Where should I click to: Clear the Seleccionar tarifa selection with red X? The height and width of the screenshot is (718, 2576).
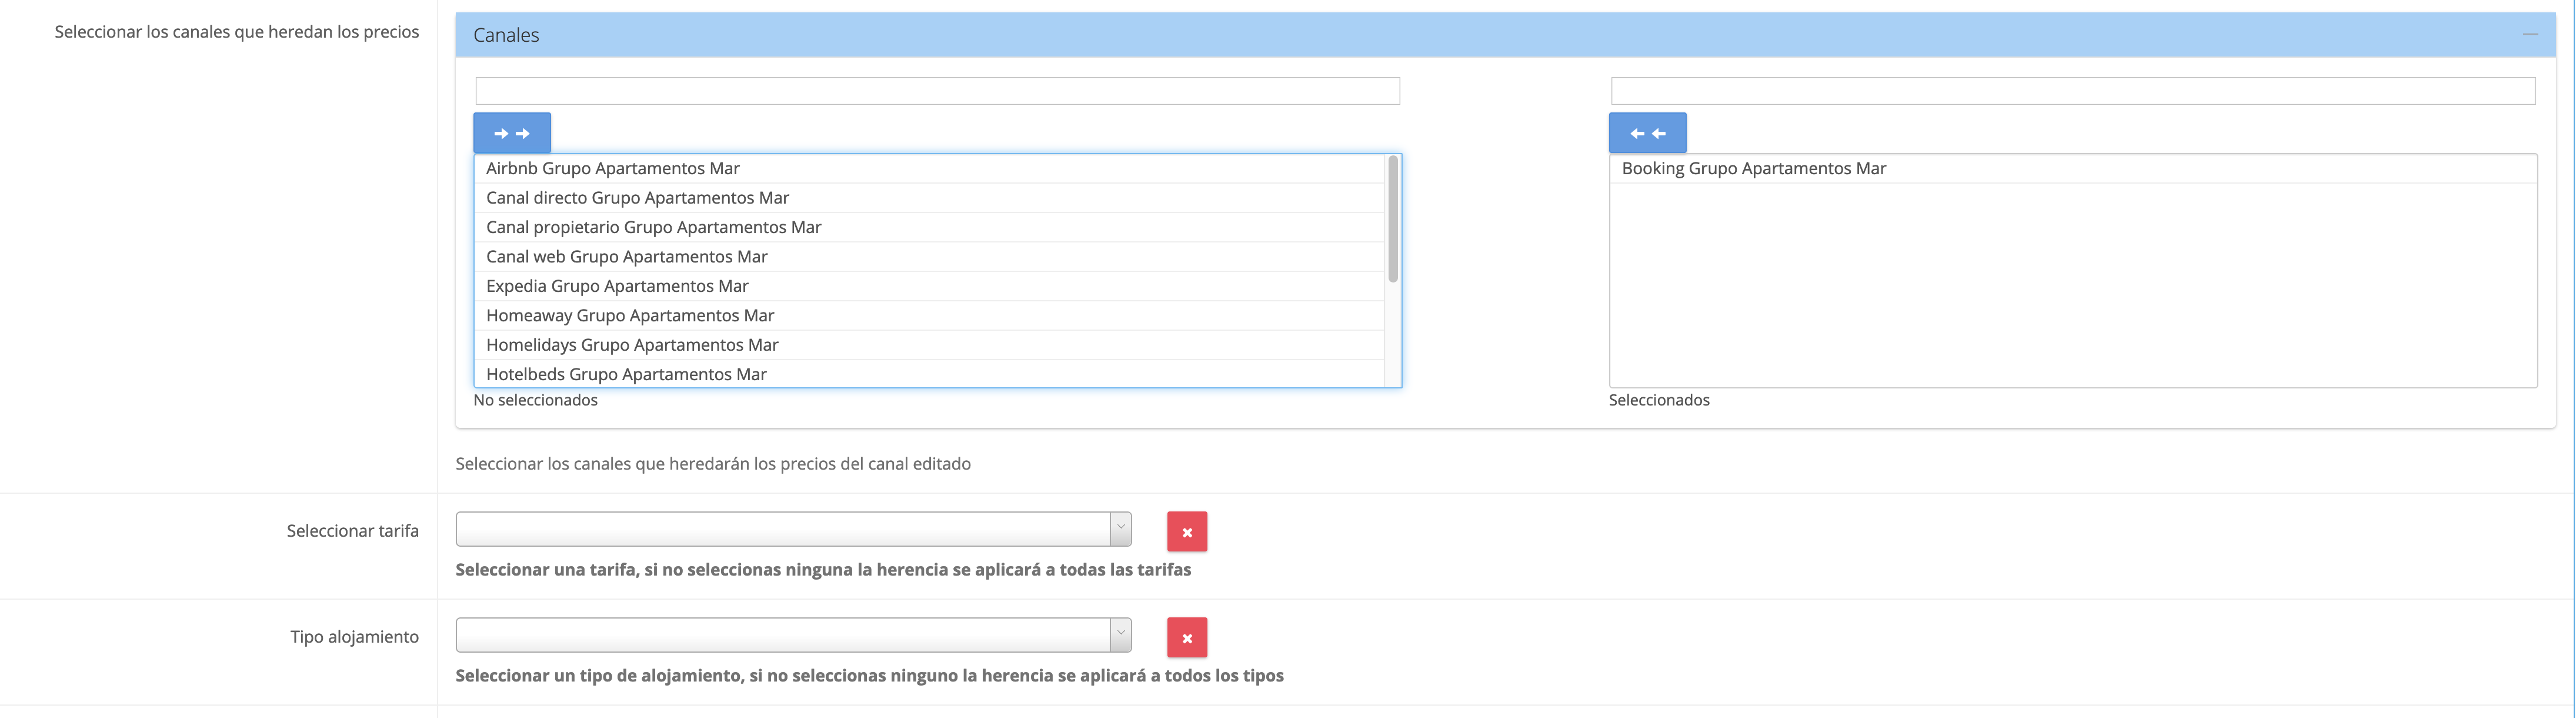[1186, 532]
